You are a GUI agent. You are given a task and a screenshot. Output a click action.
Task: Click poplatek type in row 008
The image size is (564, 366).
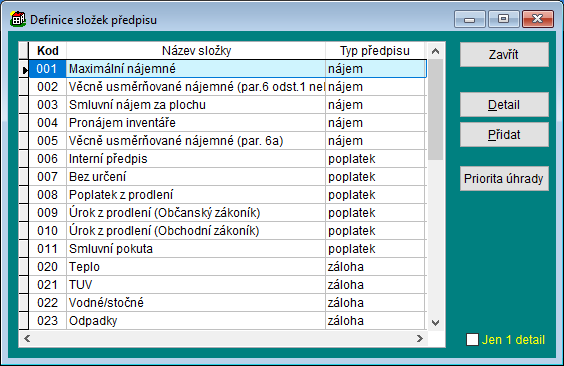click(375, 195)
